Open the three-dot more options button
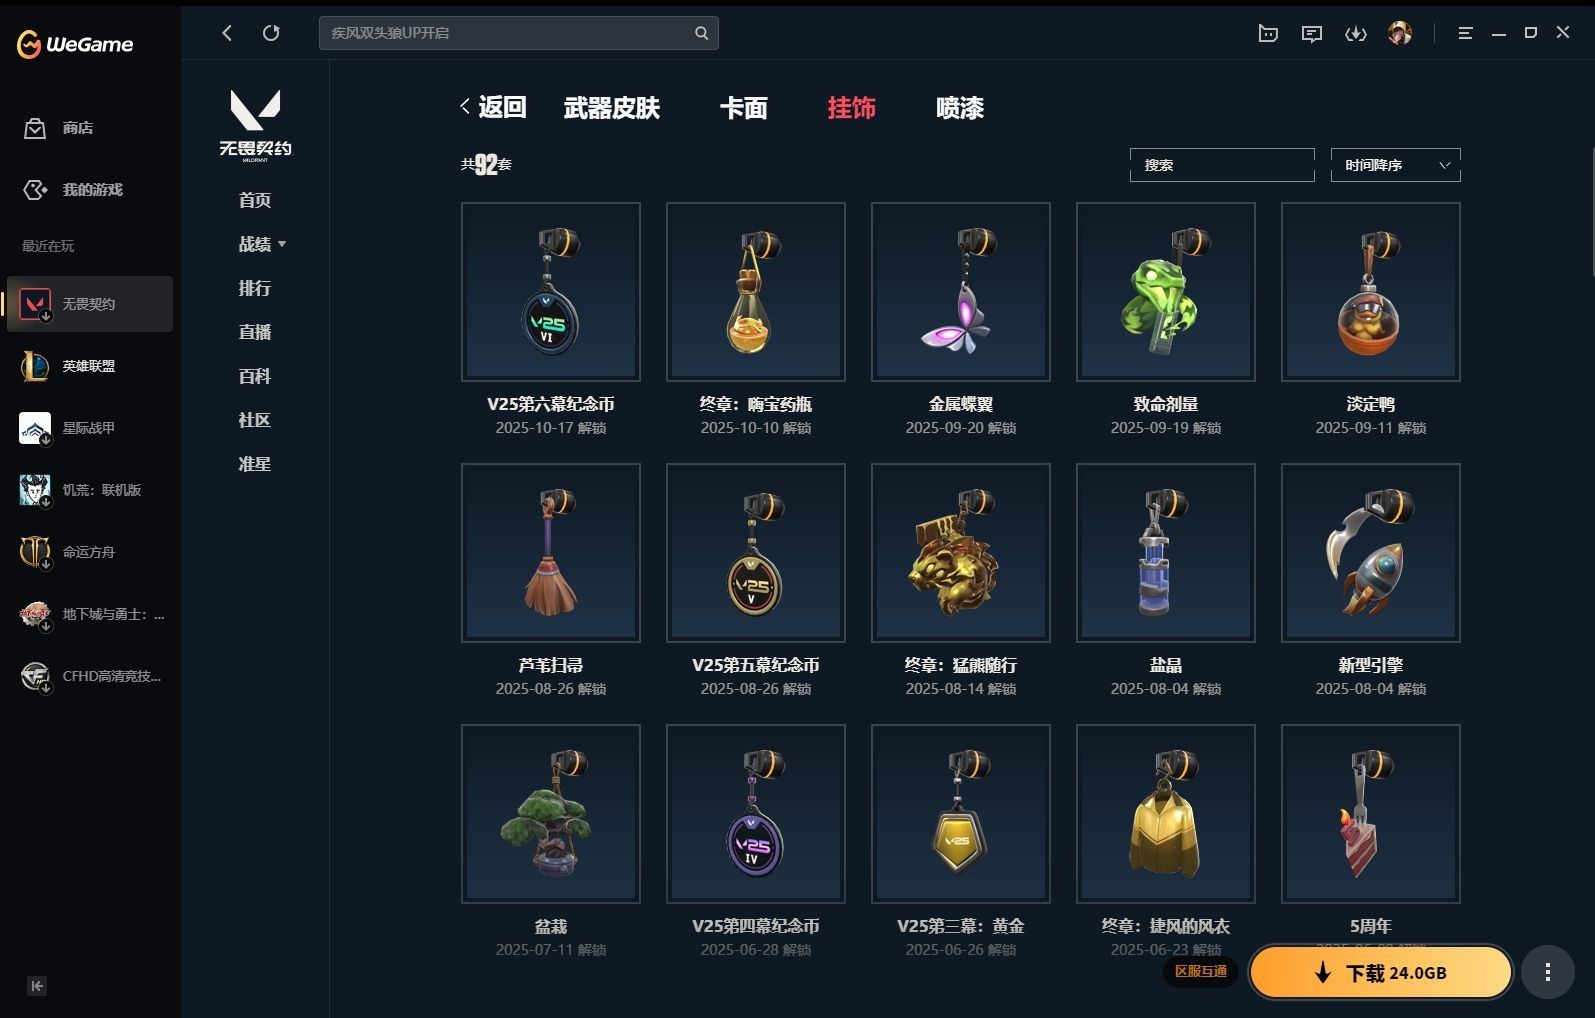This screenshot has width=1595, height=1018. 1548,972
